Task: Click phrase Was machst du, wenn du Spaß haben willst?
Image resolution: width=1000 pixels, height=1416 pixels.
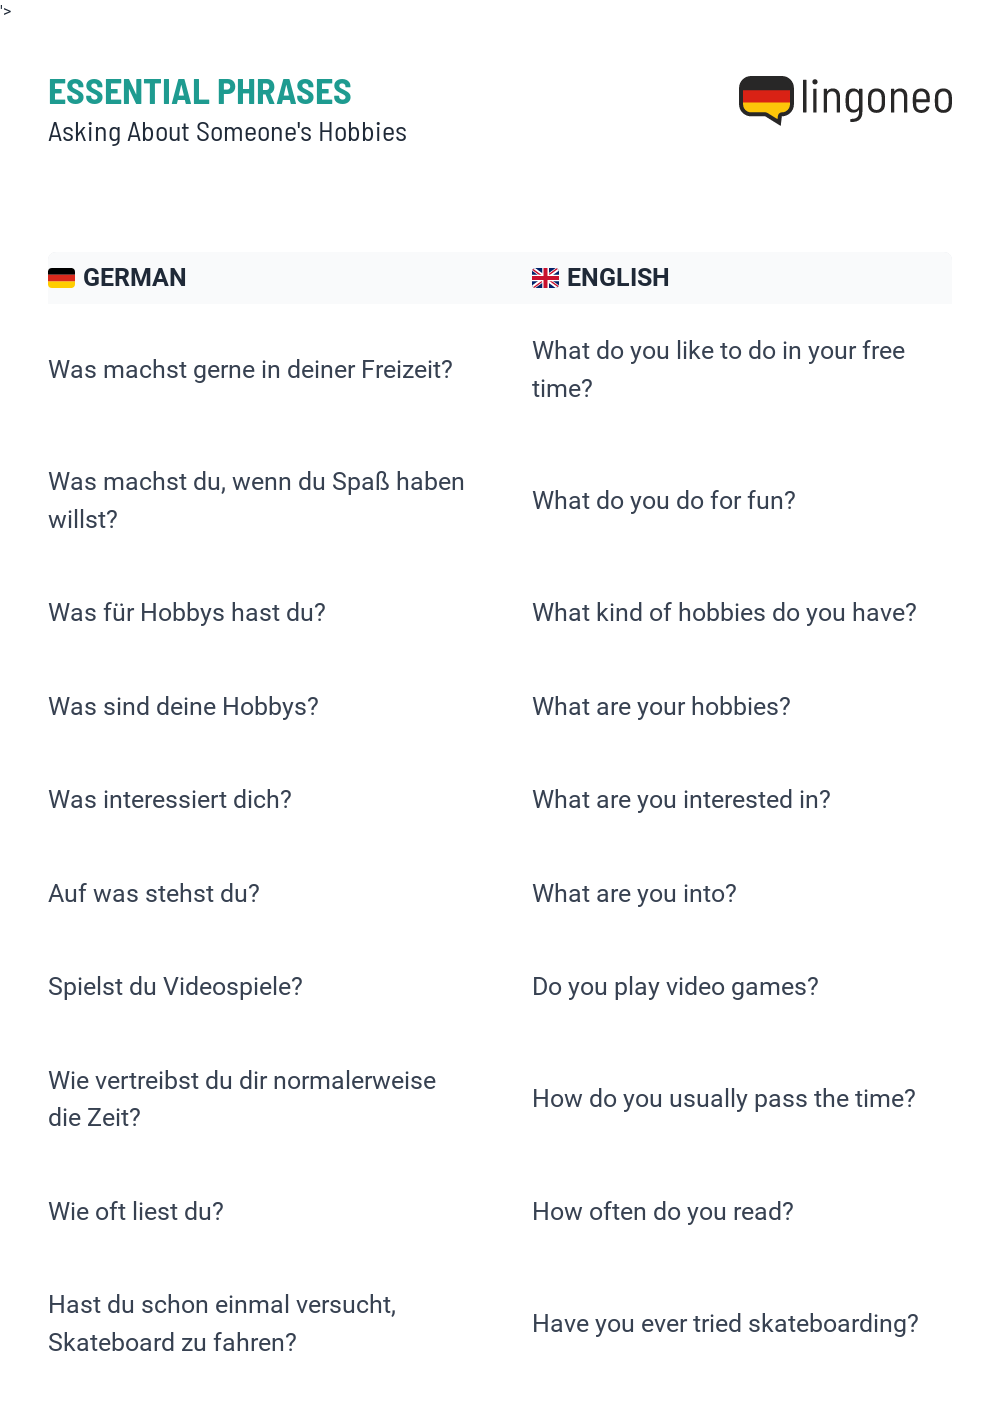Action: pos(256,501)
